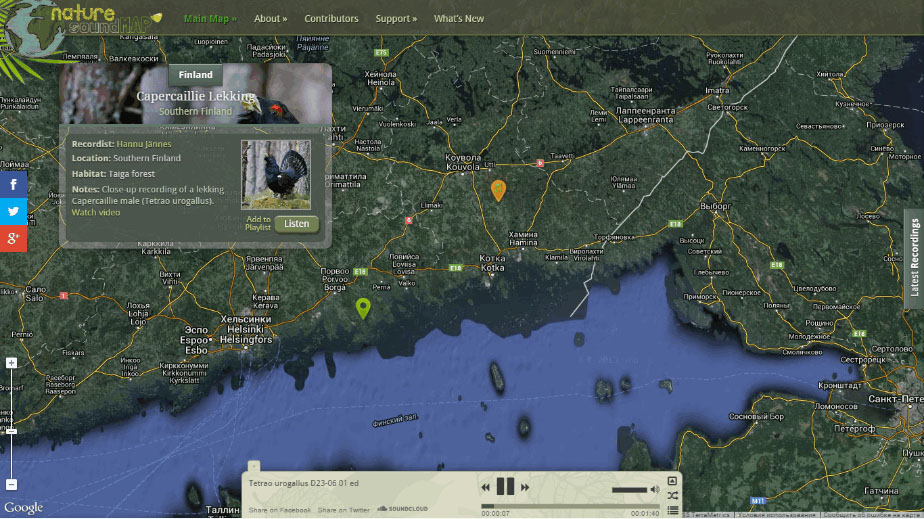Image resolution: width=924 pixels, height=519 pixels.
Task: Open the Watch video link
Action: [95, 212]
